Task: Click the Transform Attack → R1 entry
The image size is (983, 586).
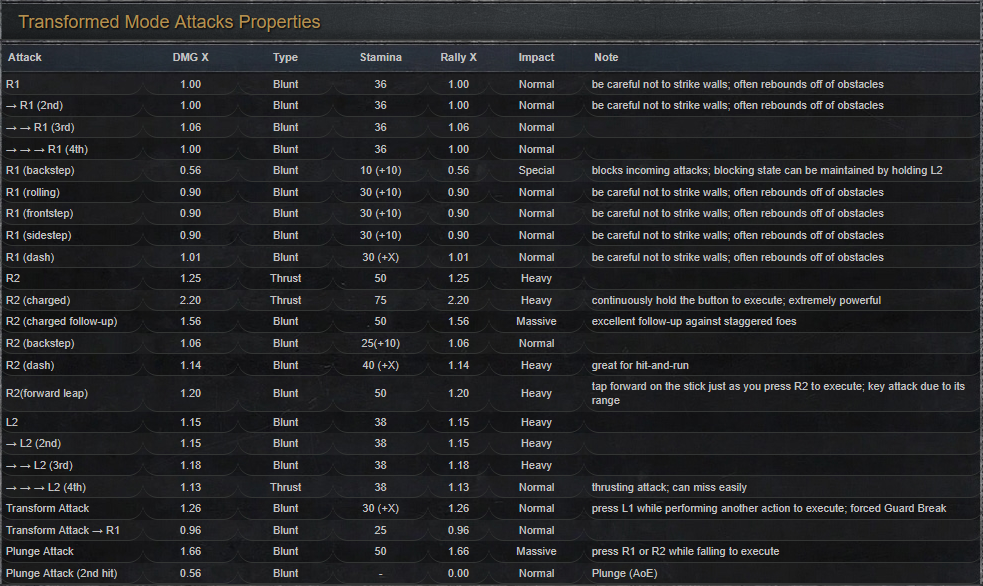Action: point(63,530)
